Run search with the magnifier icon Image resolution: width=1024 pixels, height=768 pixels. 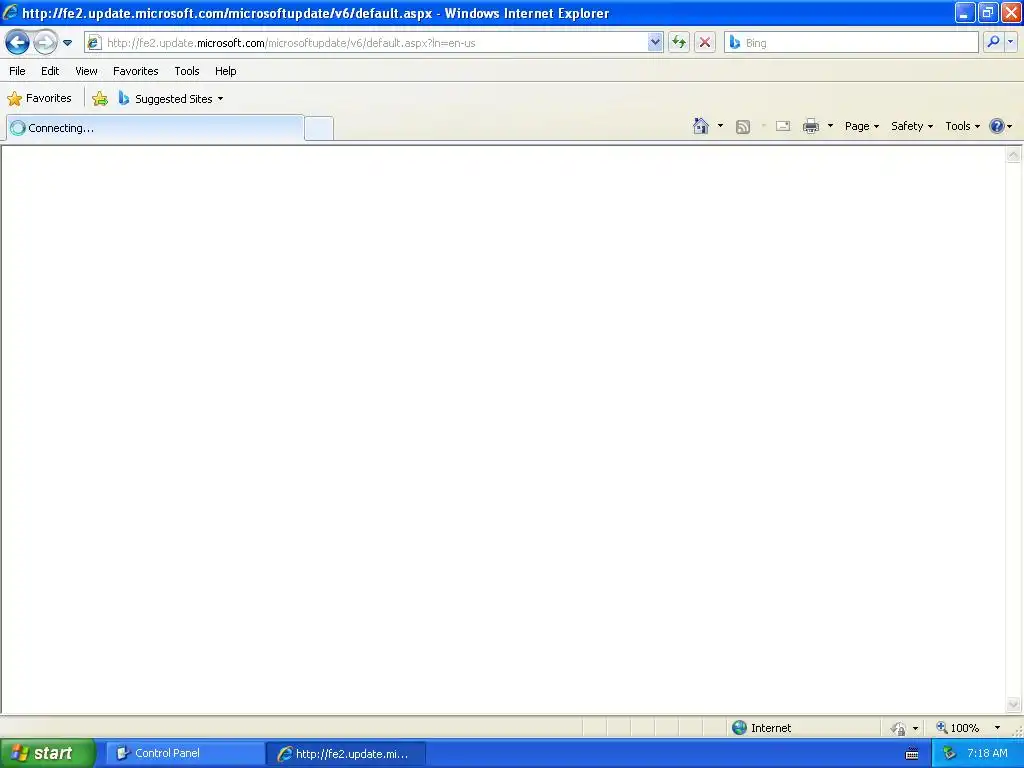pyautogui.click(x=993, y=42)
